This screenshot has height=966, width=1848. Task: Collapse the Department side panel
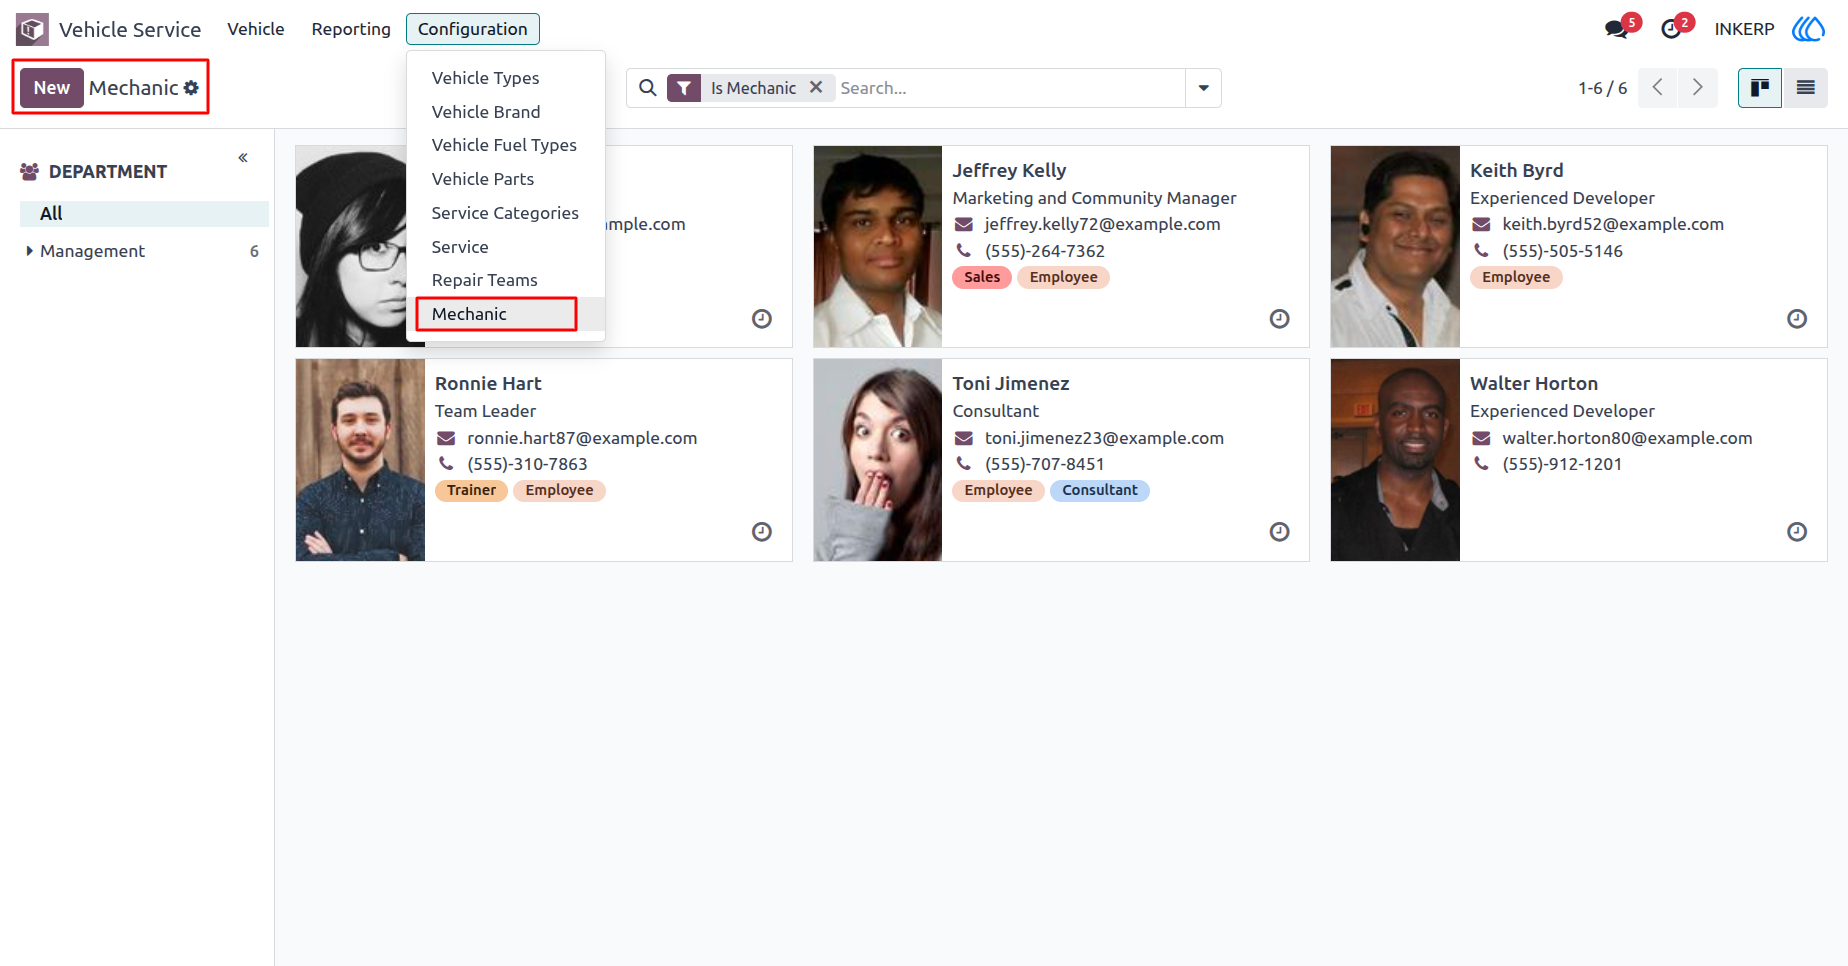[x=243, y=158]
